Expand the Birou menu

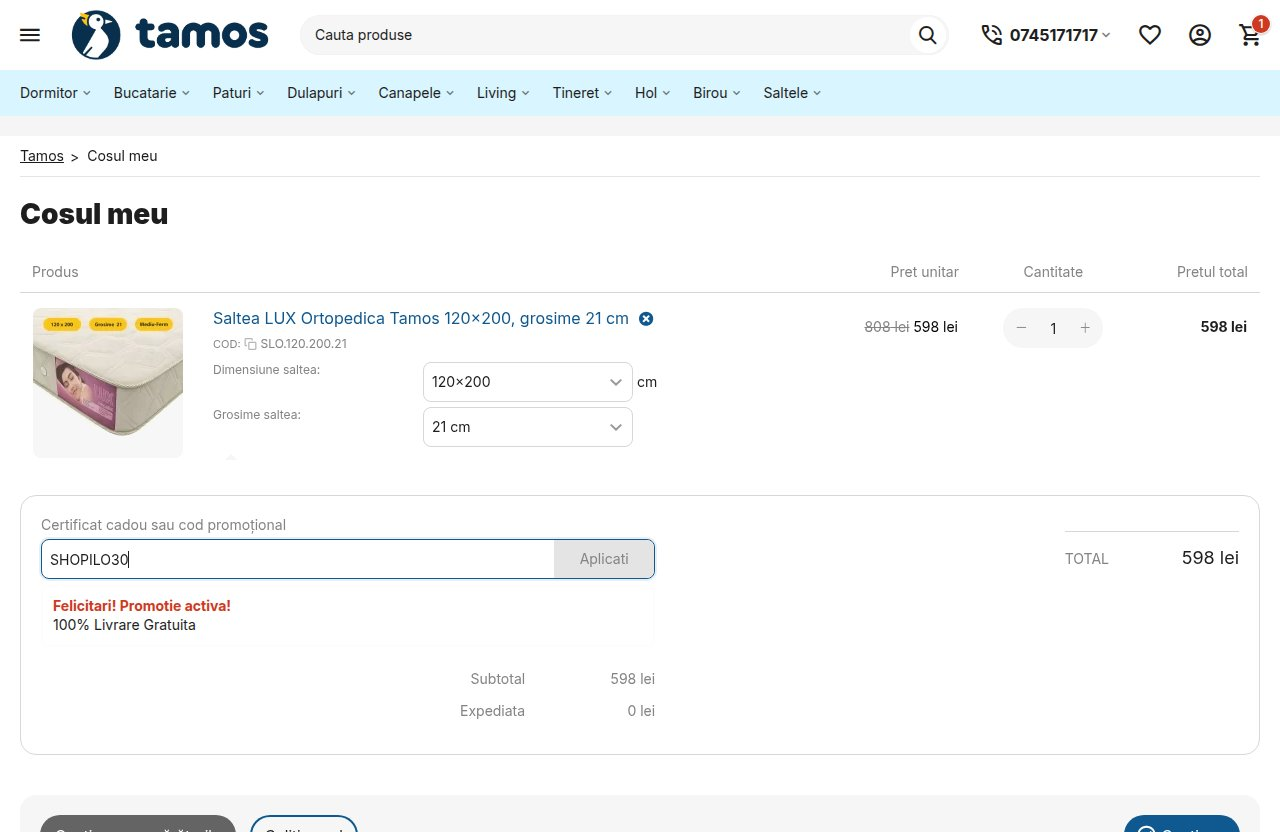pyautogui.click(x=717, y=93)
